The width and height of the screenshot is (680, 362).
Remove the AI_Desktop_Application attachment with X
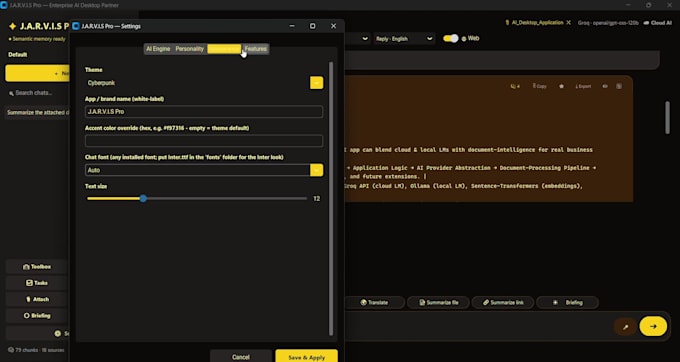(569, 23)
